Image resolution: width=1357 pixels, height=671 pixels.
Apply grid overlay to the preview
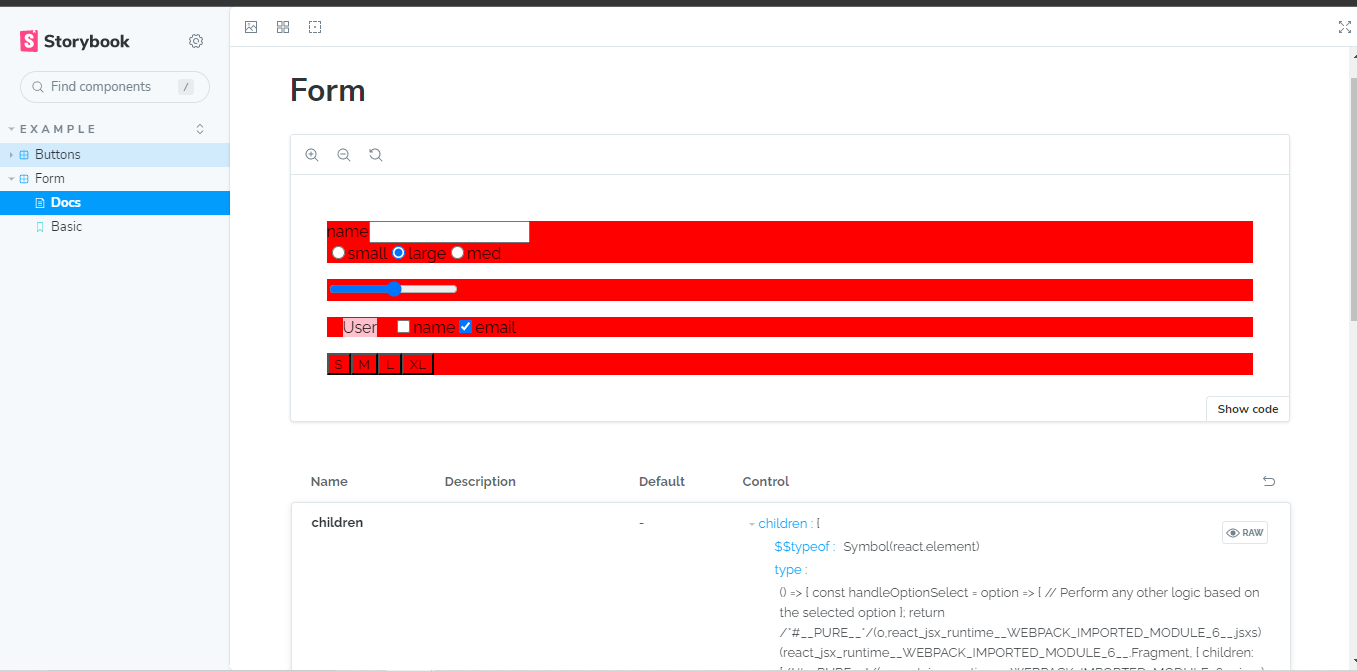(283, 27)
